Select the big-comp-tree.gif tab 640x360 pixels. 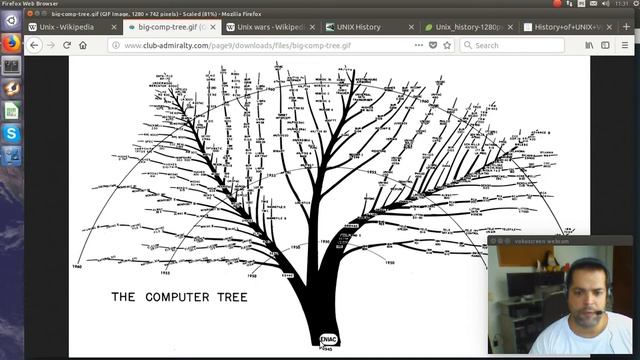click(171, 27)
